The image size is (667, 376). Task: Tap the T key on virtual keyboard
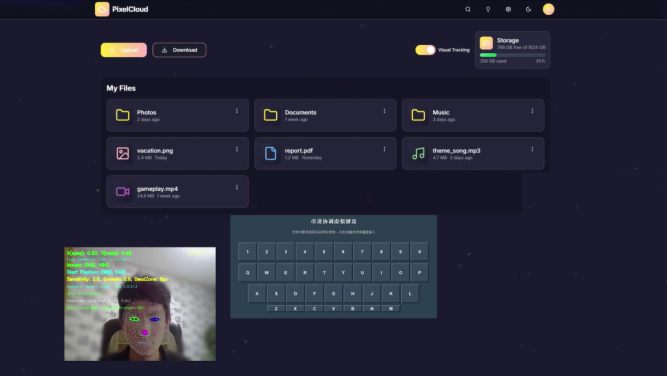pos(324,273)
